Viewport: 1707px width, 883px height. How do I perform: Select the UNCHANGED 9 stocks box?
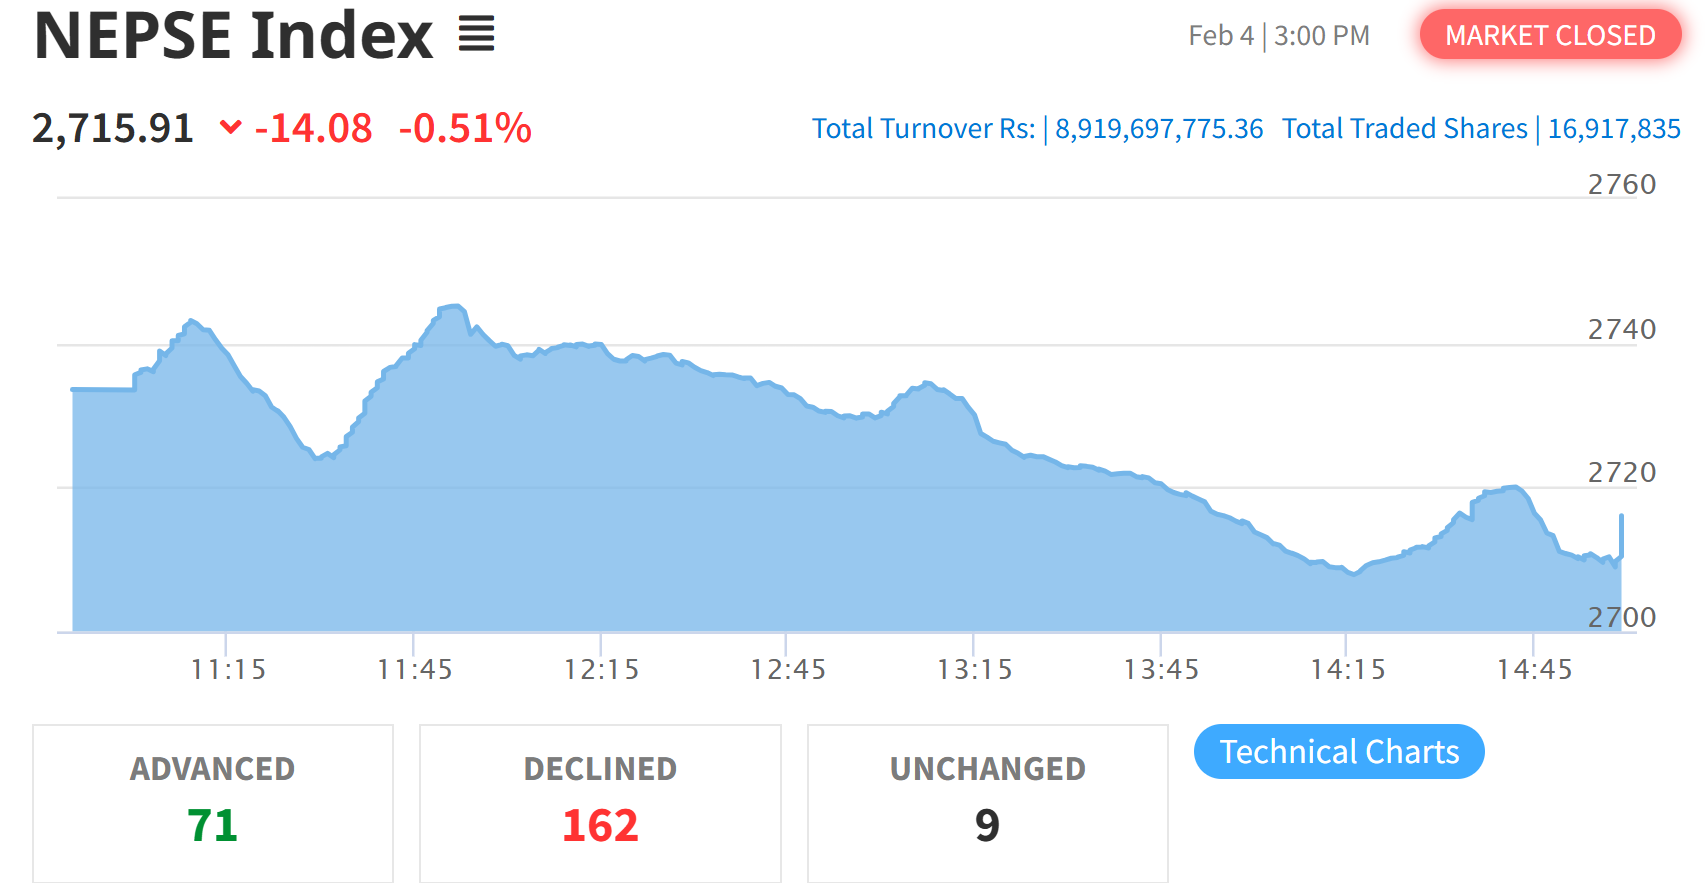point(987,803)
